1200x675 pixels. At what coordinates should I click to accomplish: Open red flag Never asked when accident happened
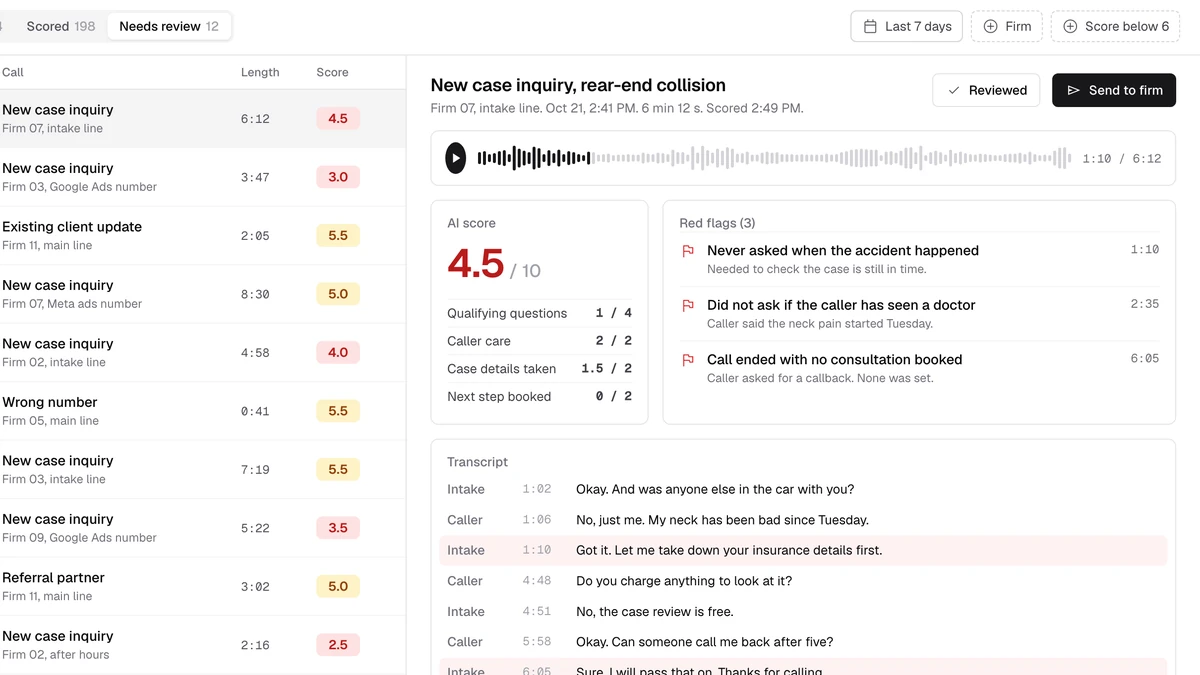[919, 259]
